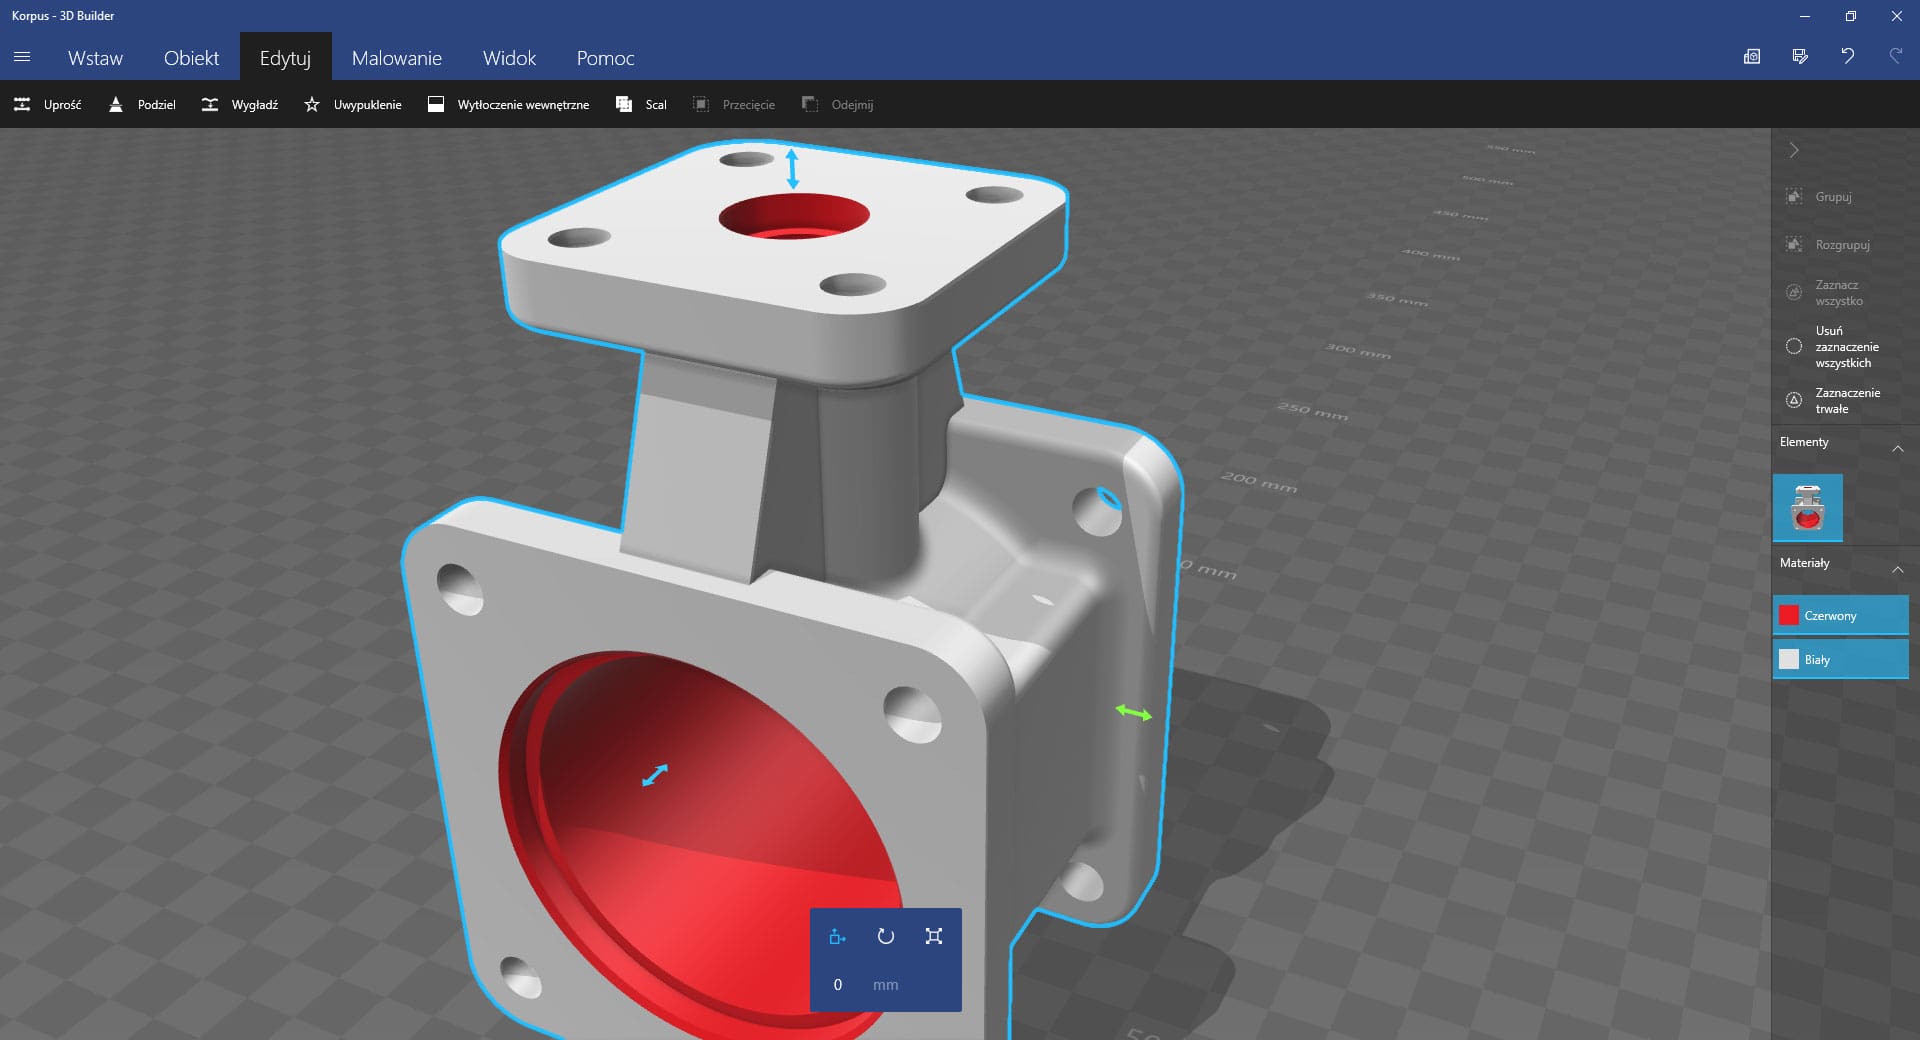The height and width of the screenshot is (1040, 1920).
Task: Collapse the Materiały section
Action: click(1897, 569)
